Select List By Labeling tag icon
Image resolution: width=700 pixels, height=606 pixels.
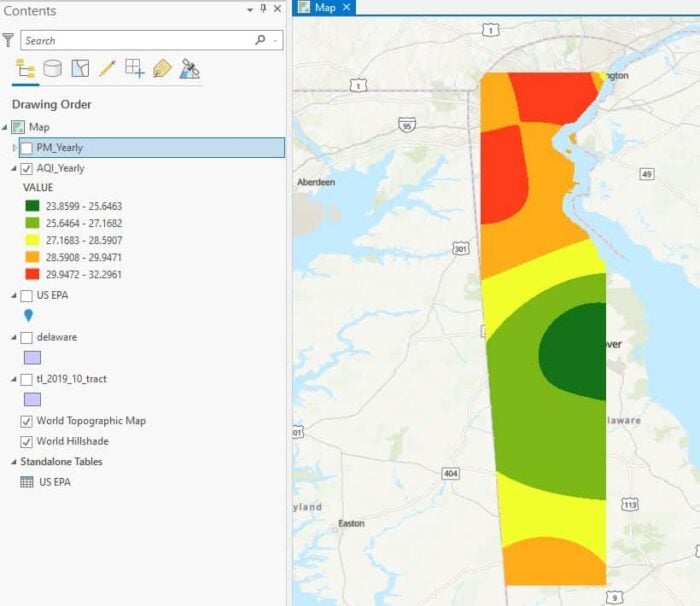pos(162,68)
